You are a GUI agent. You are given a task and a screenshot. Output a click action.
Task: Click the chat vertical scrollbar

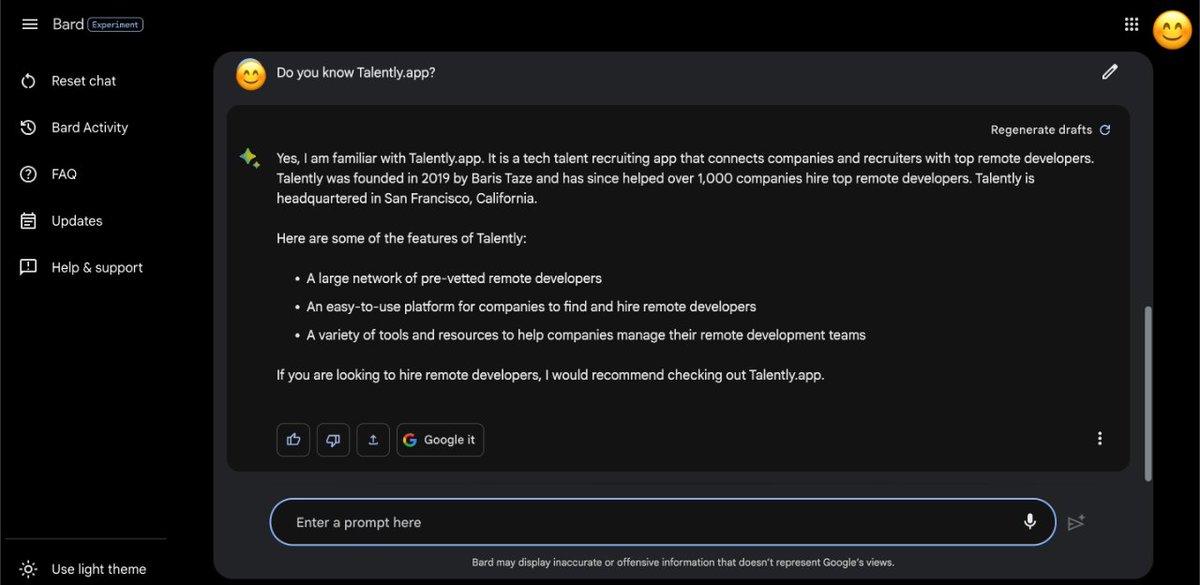point(1147,394)
